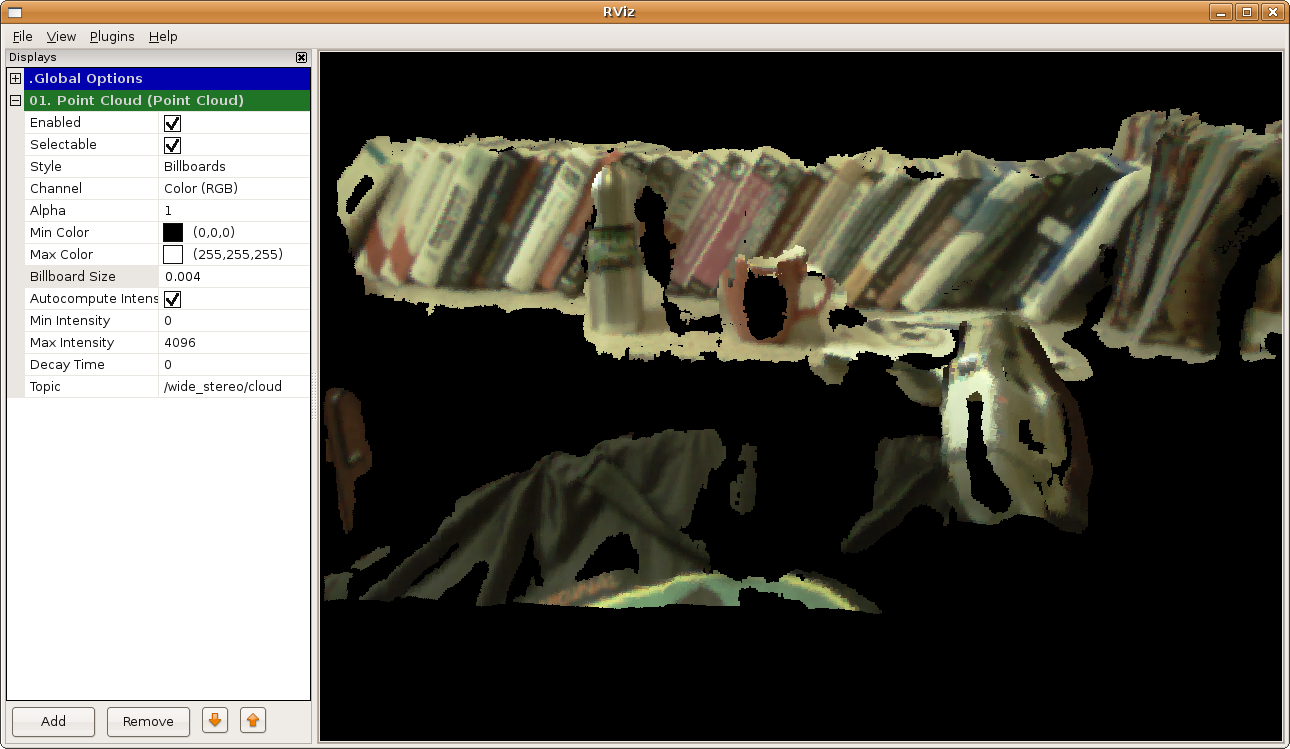Pick the black Min Color swatch
The image size is (1290, 749).
[x=173, y=232]
